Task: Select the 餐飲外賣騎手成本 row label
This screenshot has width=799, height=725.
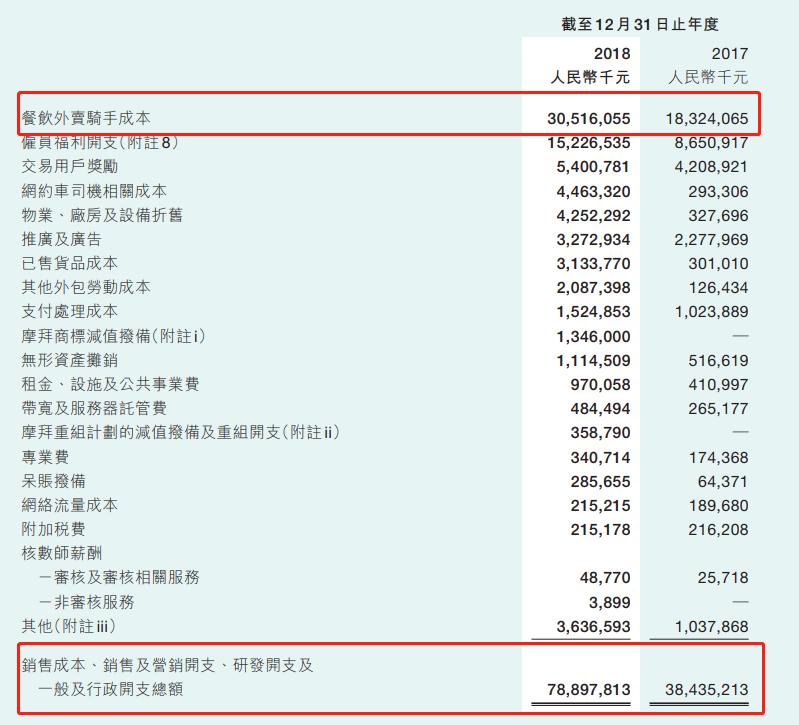Action: (86, 118)
